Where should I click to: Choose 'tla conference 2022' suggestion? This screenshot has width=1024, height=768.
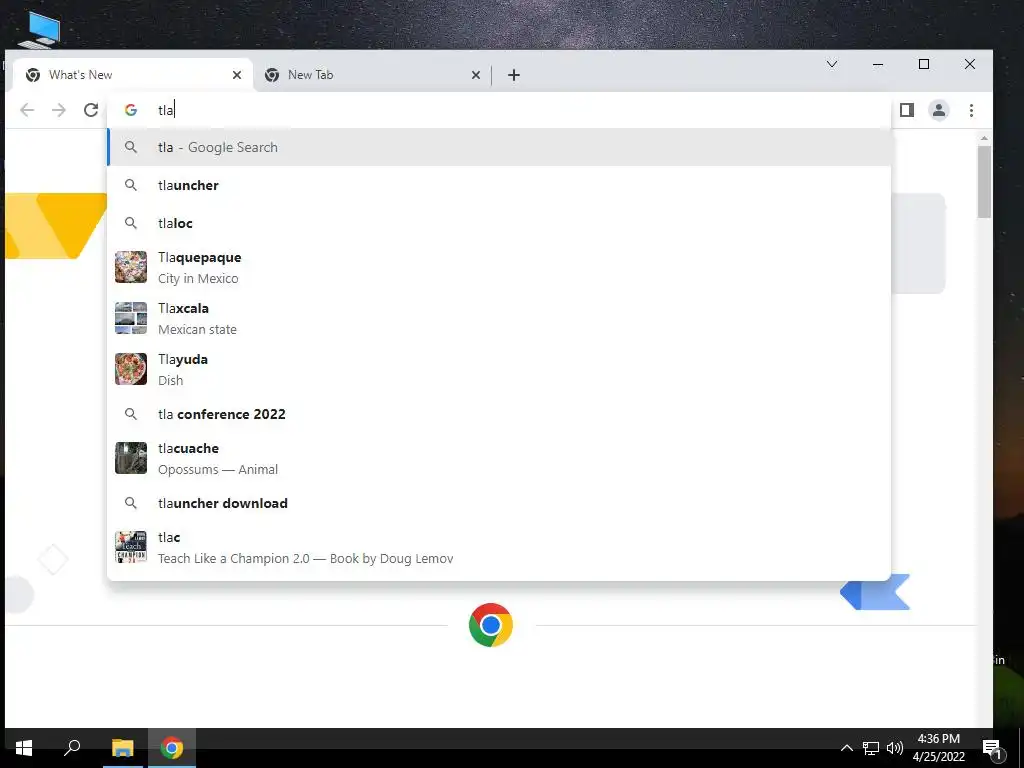click(499, 414)
